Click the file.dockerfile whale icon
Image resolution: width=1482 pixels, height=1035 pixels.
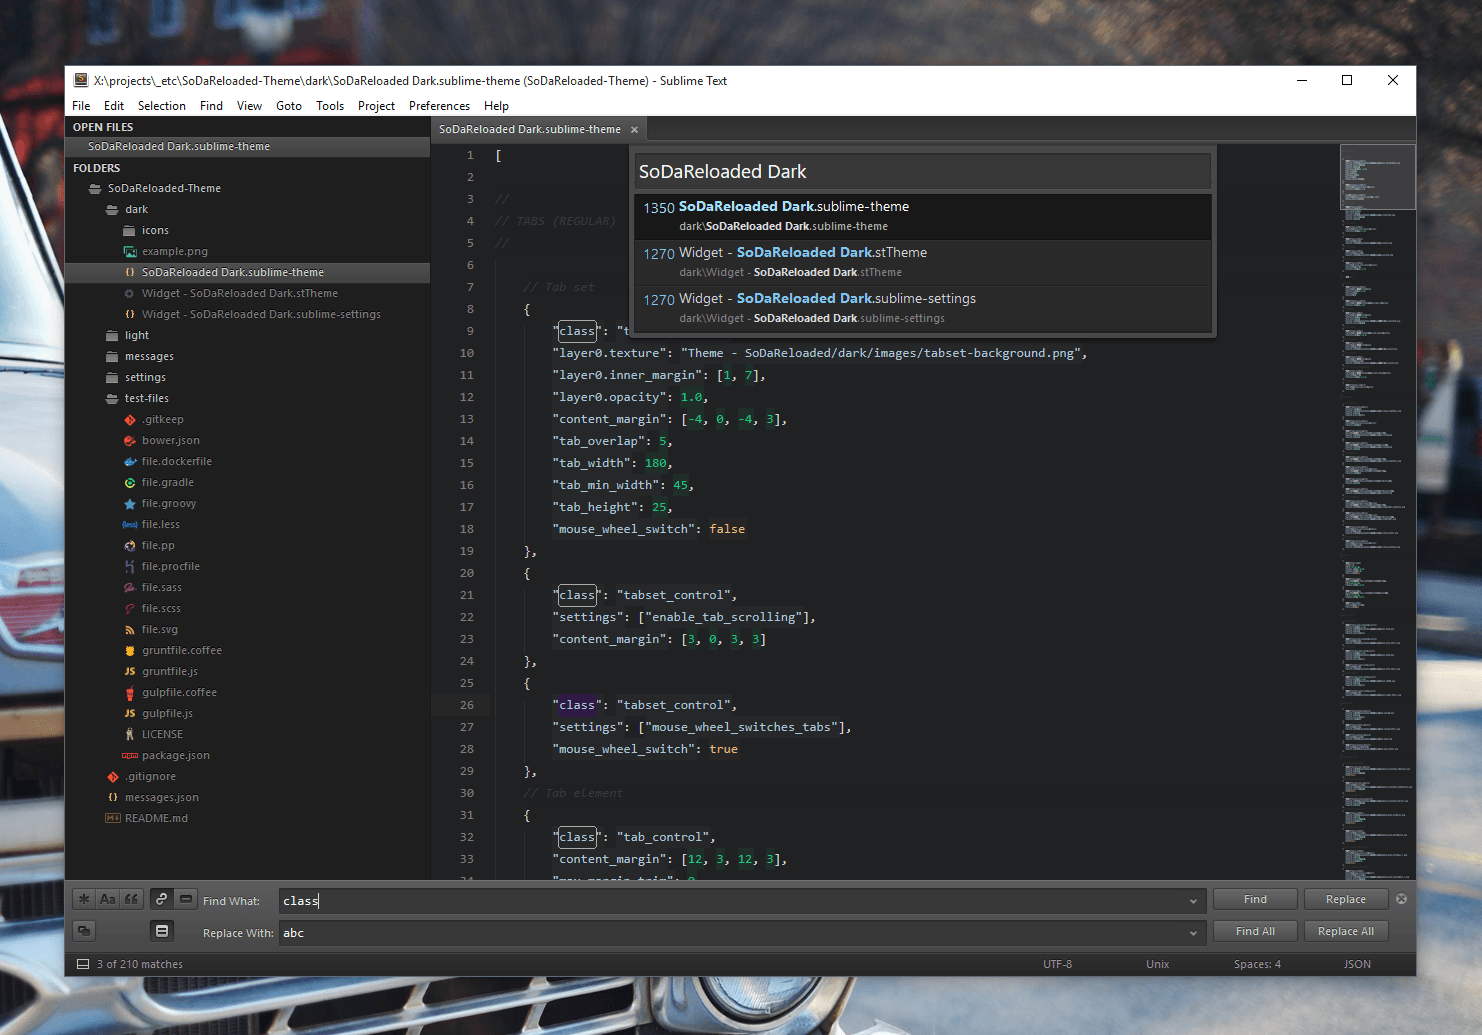pos(130,462)
